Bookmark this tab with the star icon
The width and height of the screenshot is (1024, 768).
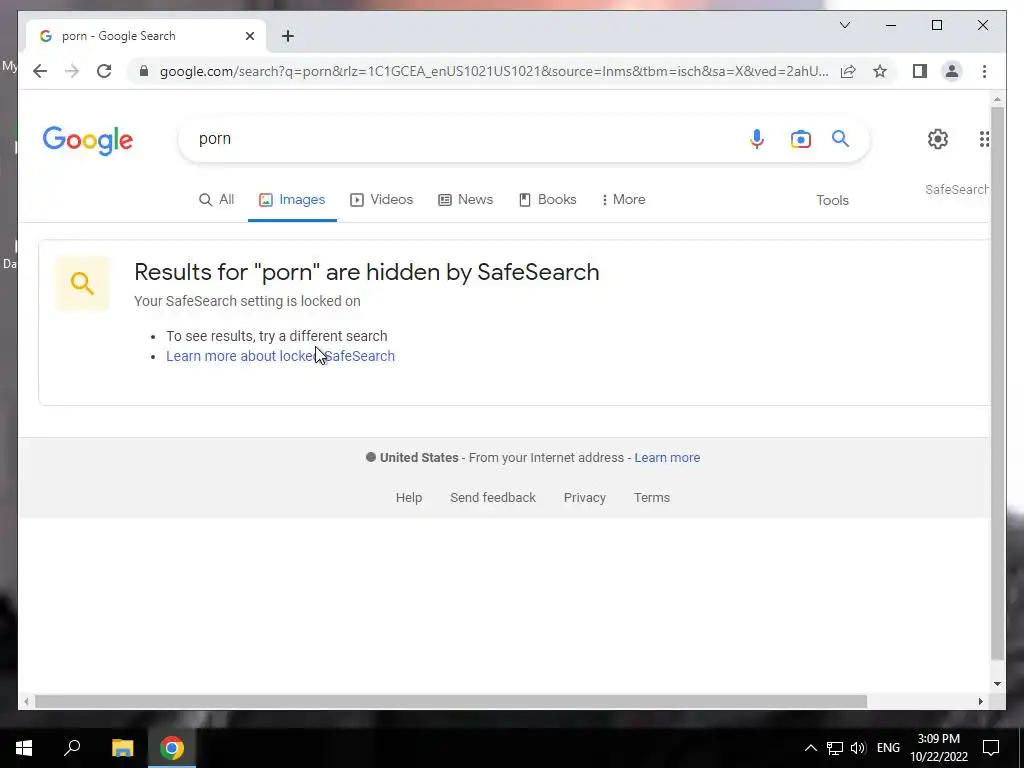click(880, 71)
